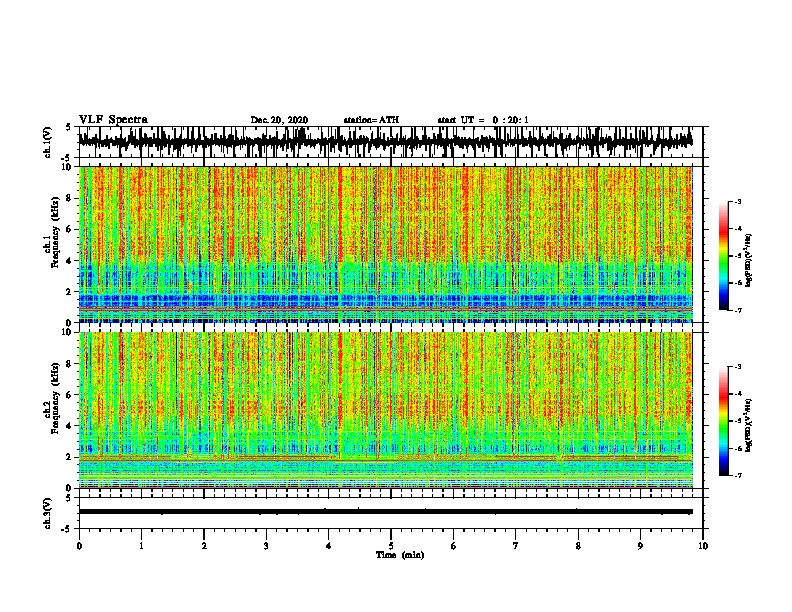792x612 pixels.
Task: Click time axis tick label 5
Action: point(391,546)
